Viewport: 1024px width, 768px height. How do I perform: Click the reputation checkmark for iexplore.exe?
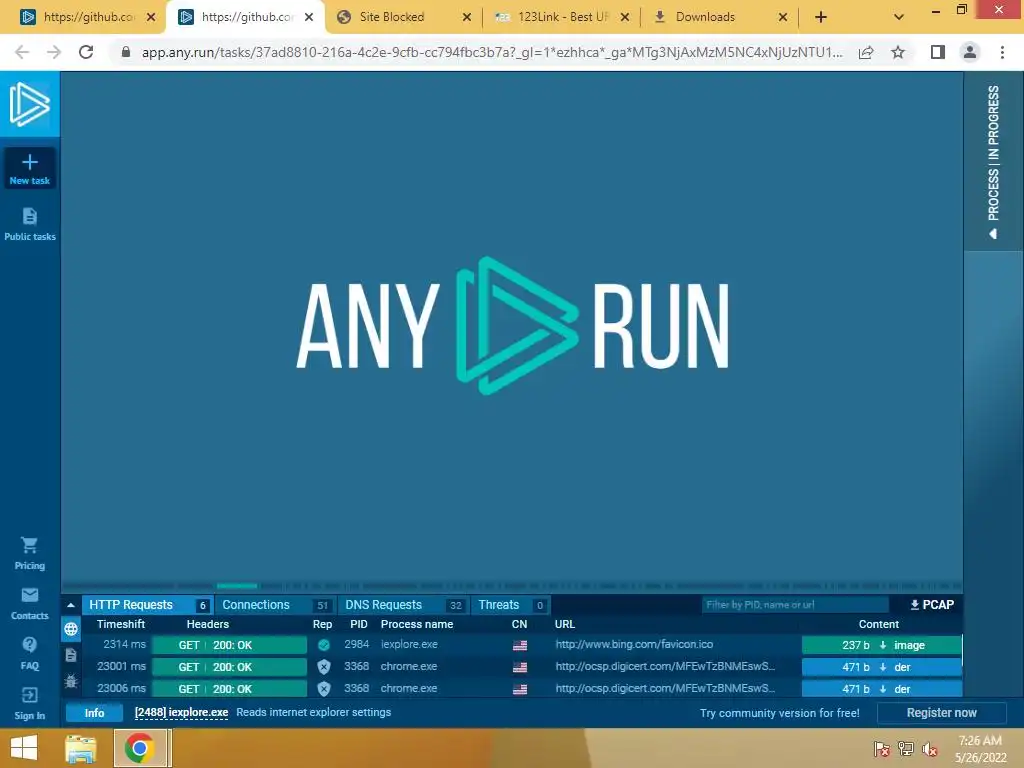(323, 645)
